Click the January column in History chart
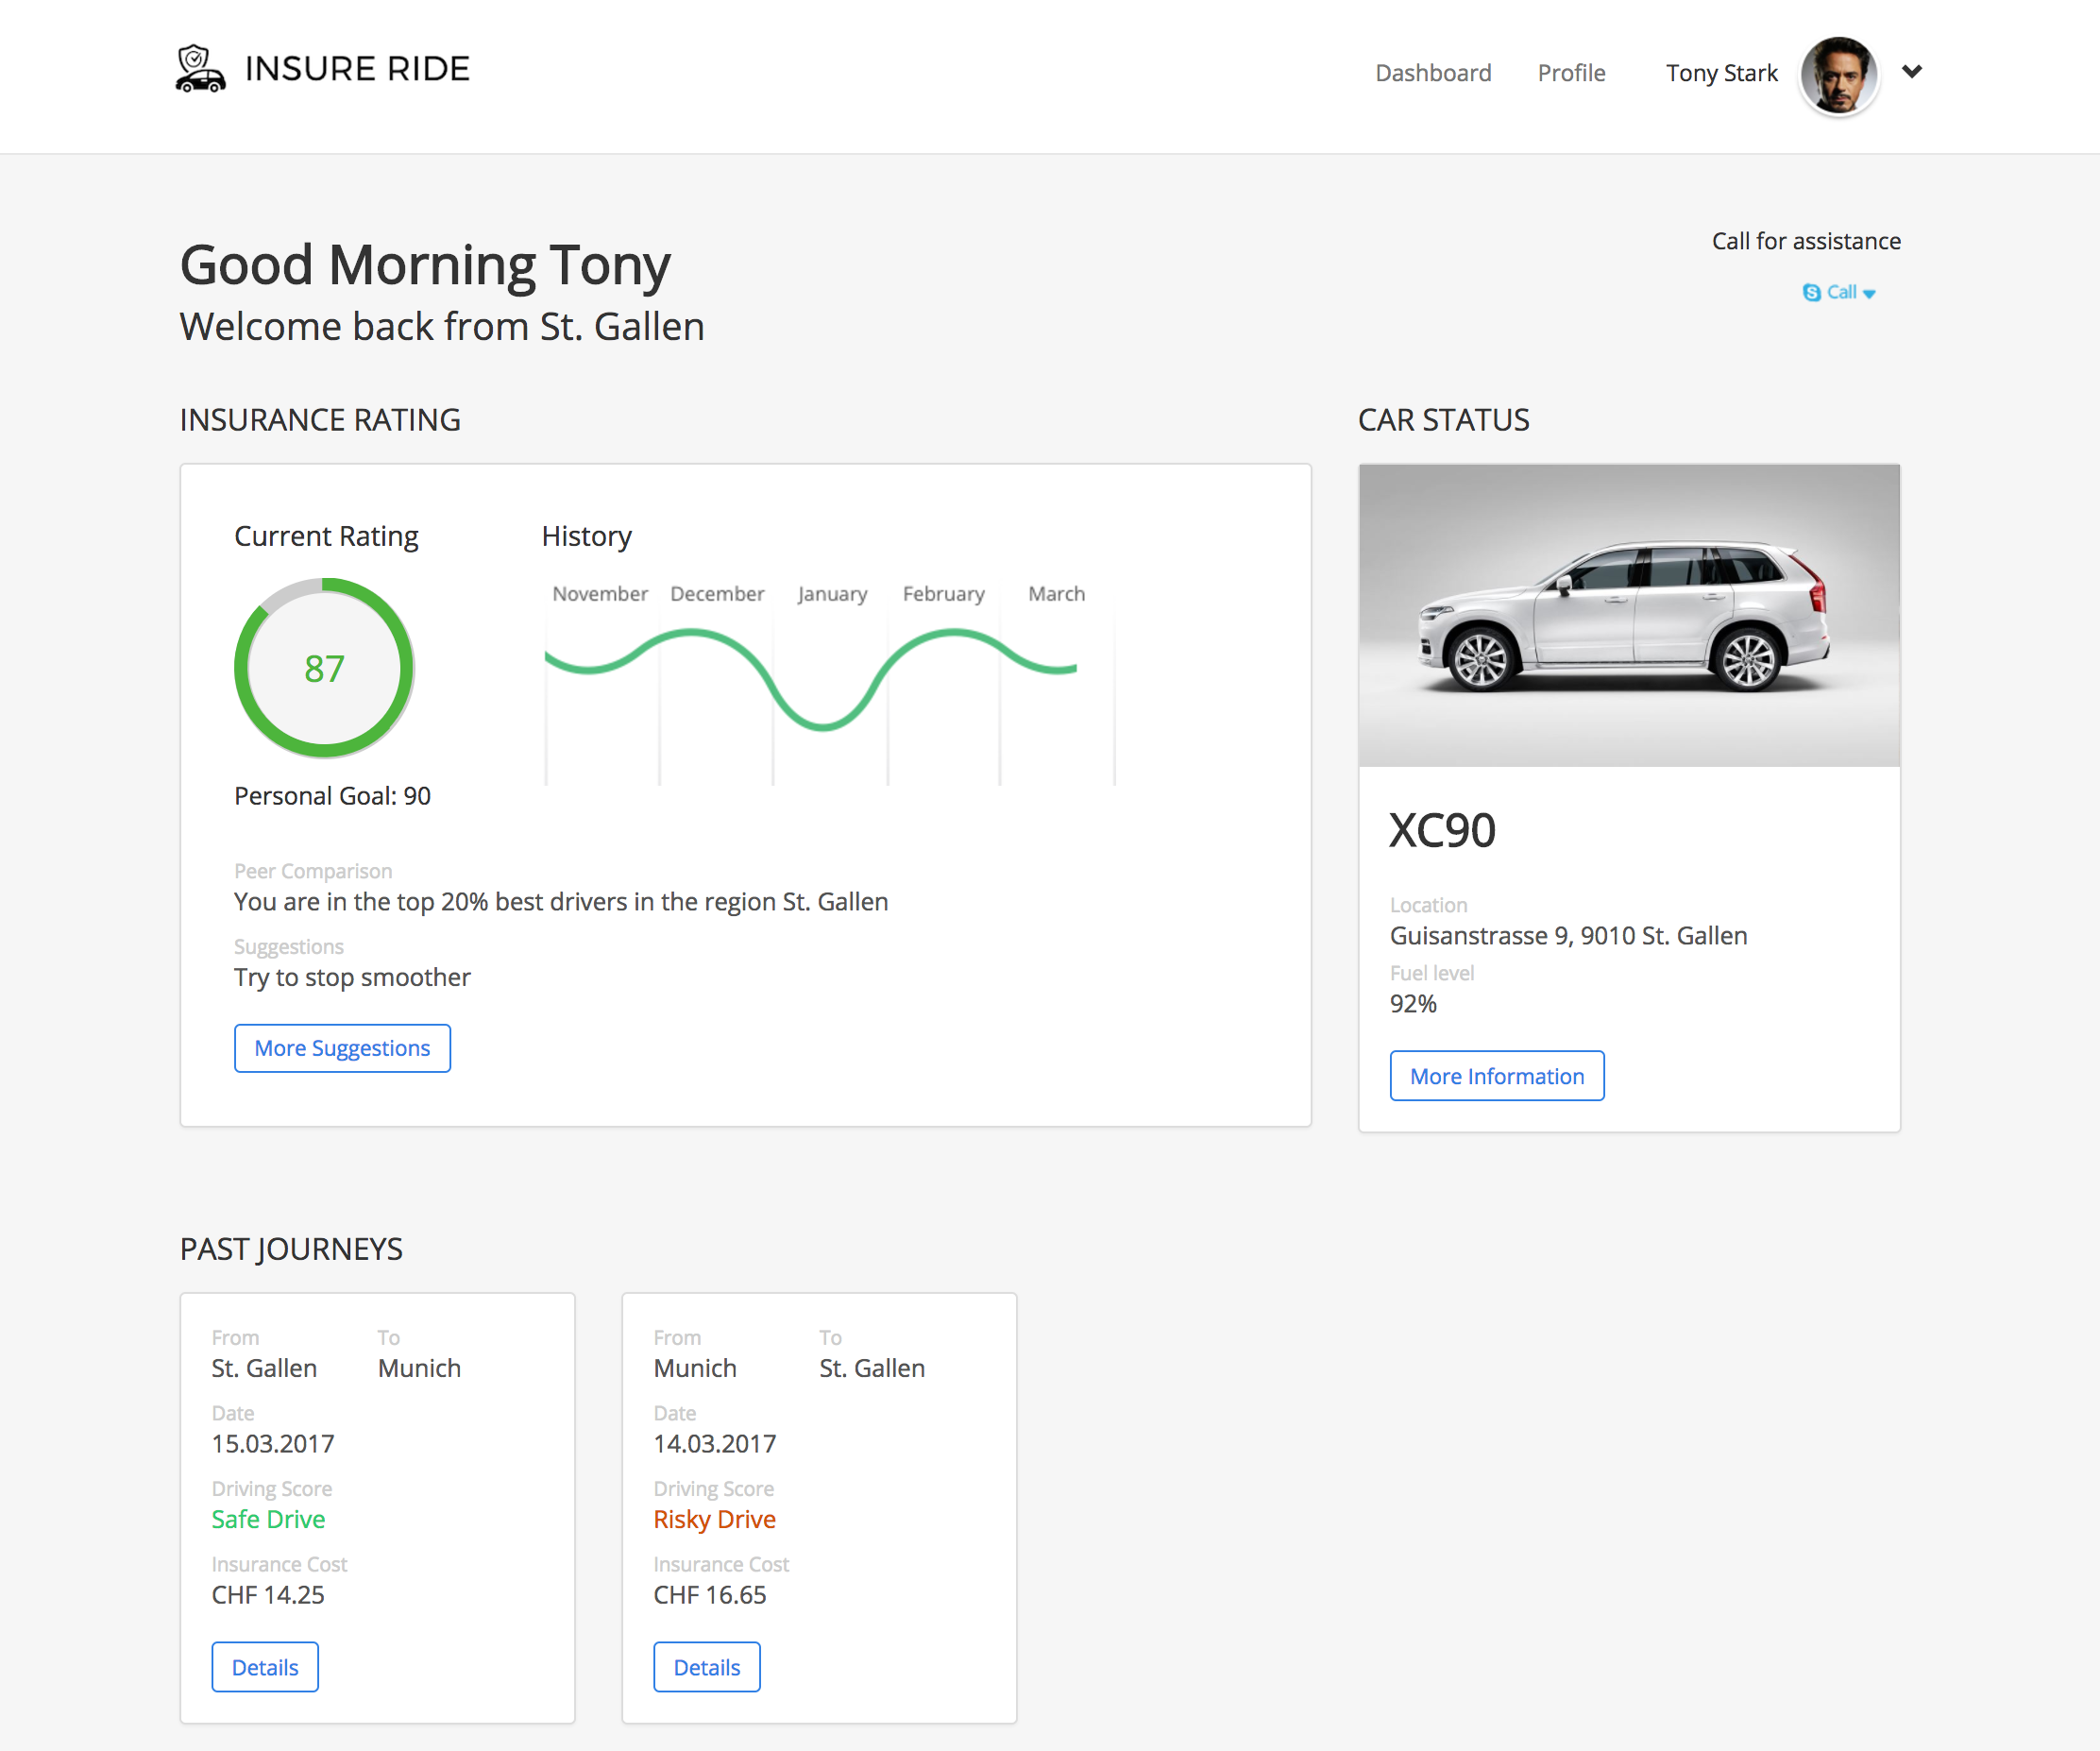The width and height of the screenshot is (2100, 1751). 830,690
